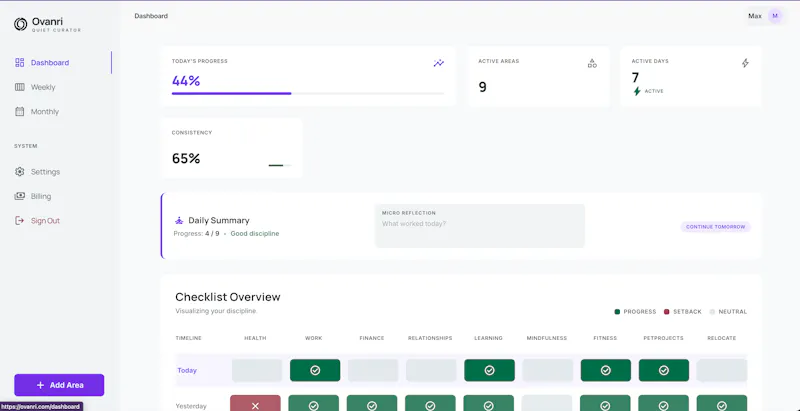Click the Active Days lightning icon

point(745,63)
